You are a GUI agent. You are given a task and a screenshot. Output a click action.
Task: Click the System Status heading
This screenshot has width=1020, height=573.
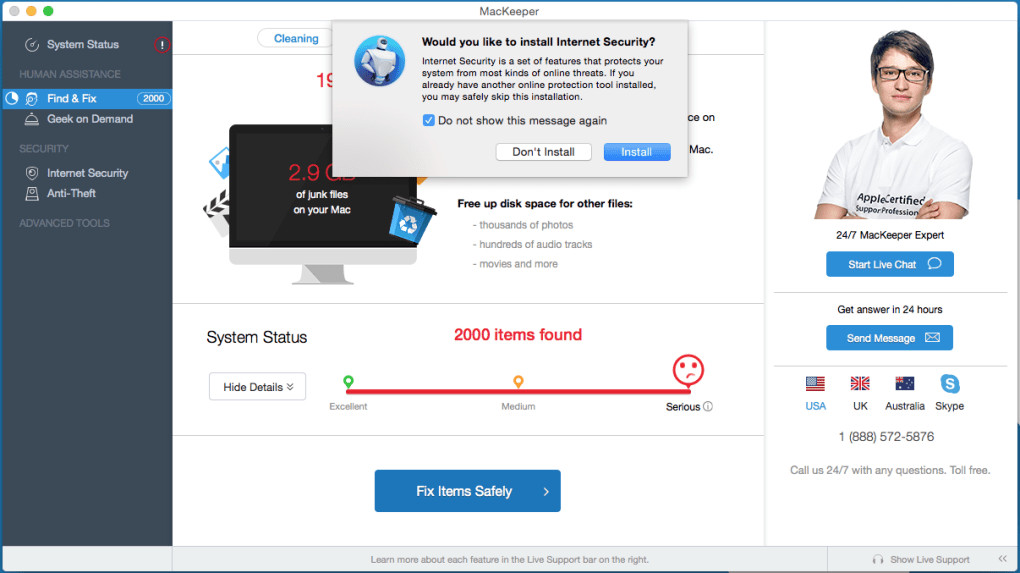pyautogui.click(x=256, y=338)
